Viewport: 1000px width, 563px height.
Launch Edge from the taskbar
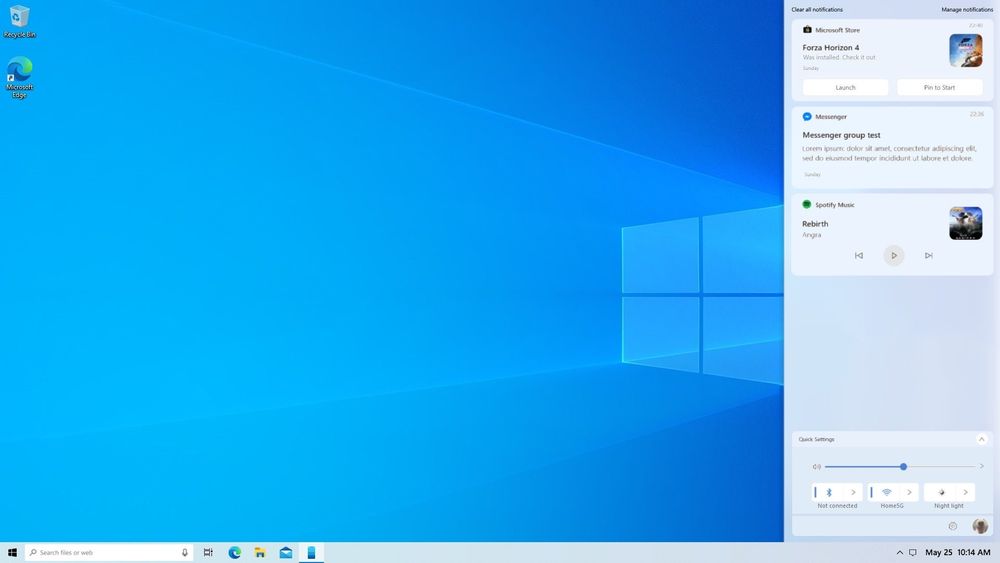coord(235,552)
